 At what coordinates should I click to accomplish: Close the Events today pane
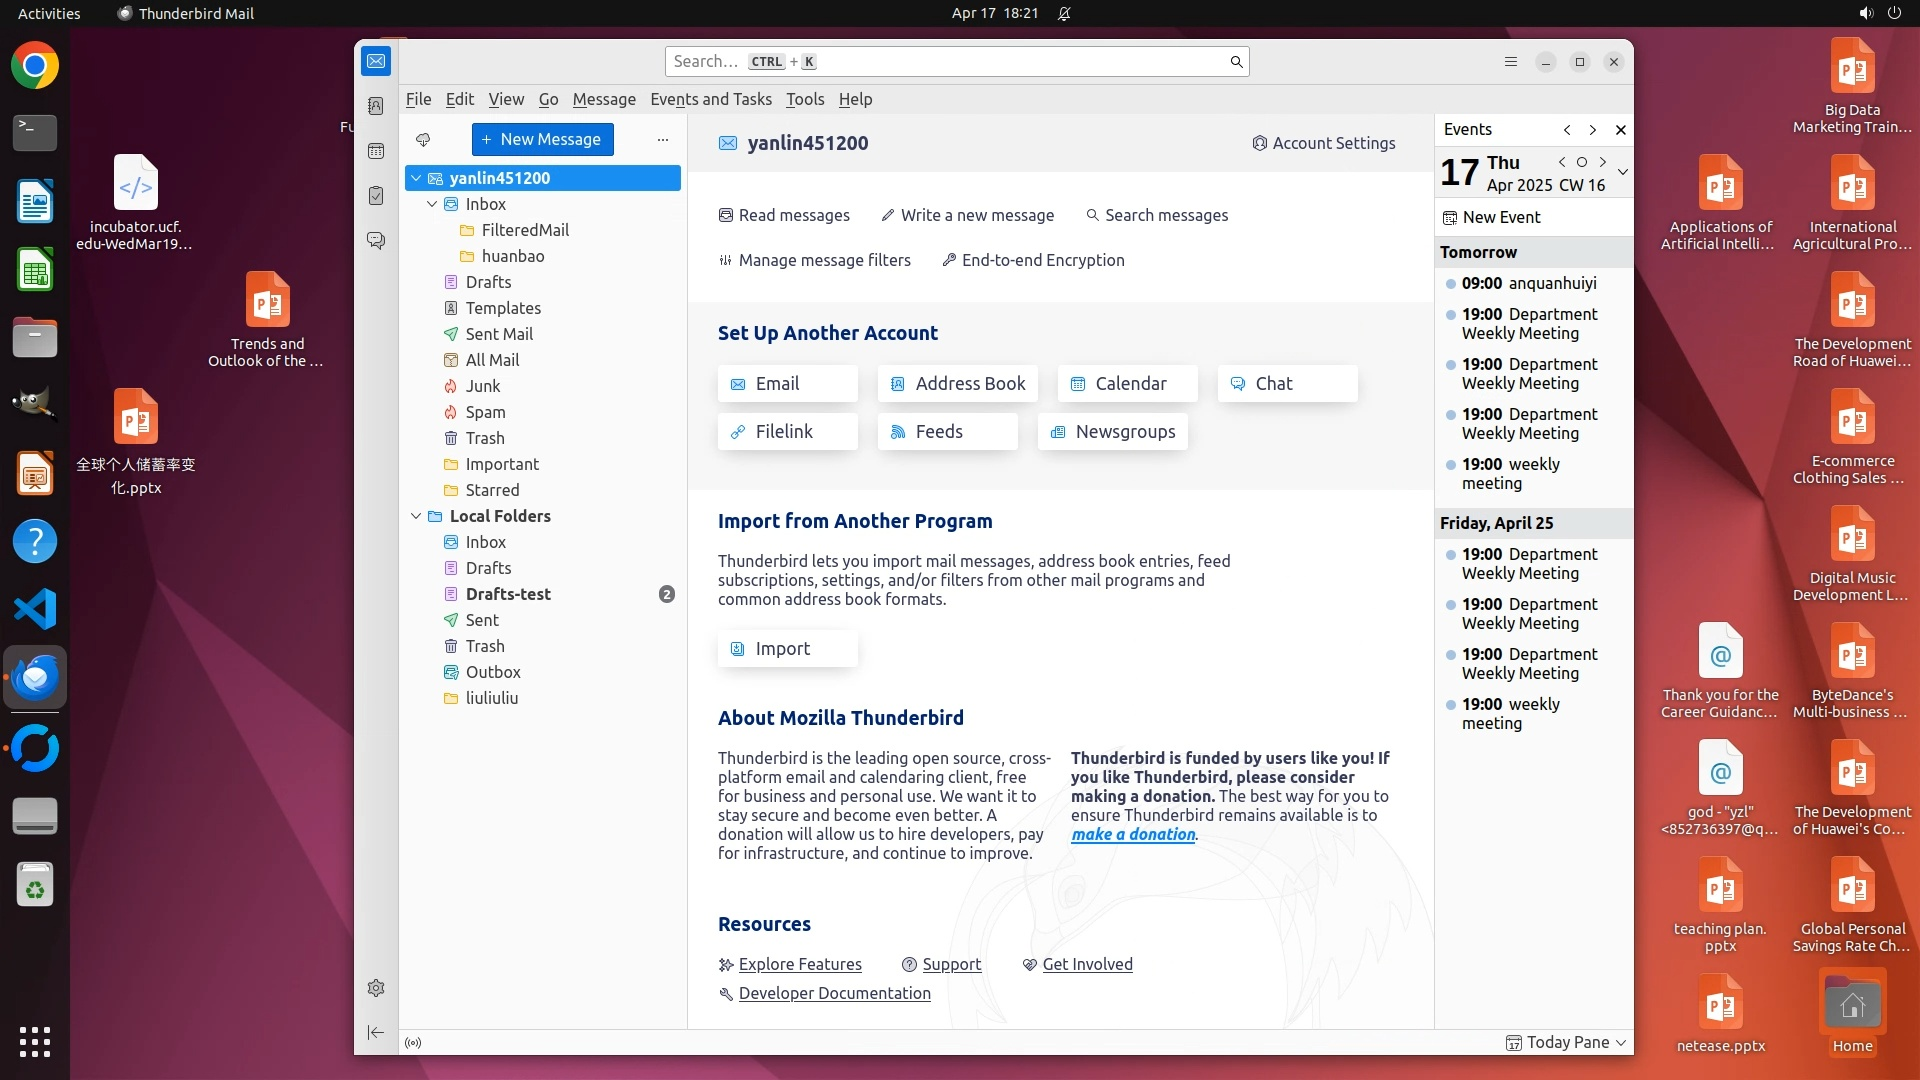(1621, 130)
